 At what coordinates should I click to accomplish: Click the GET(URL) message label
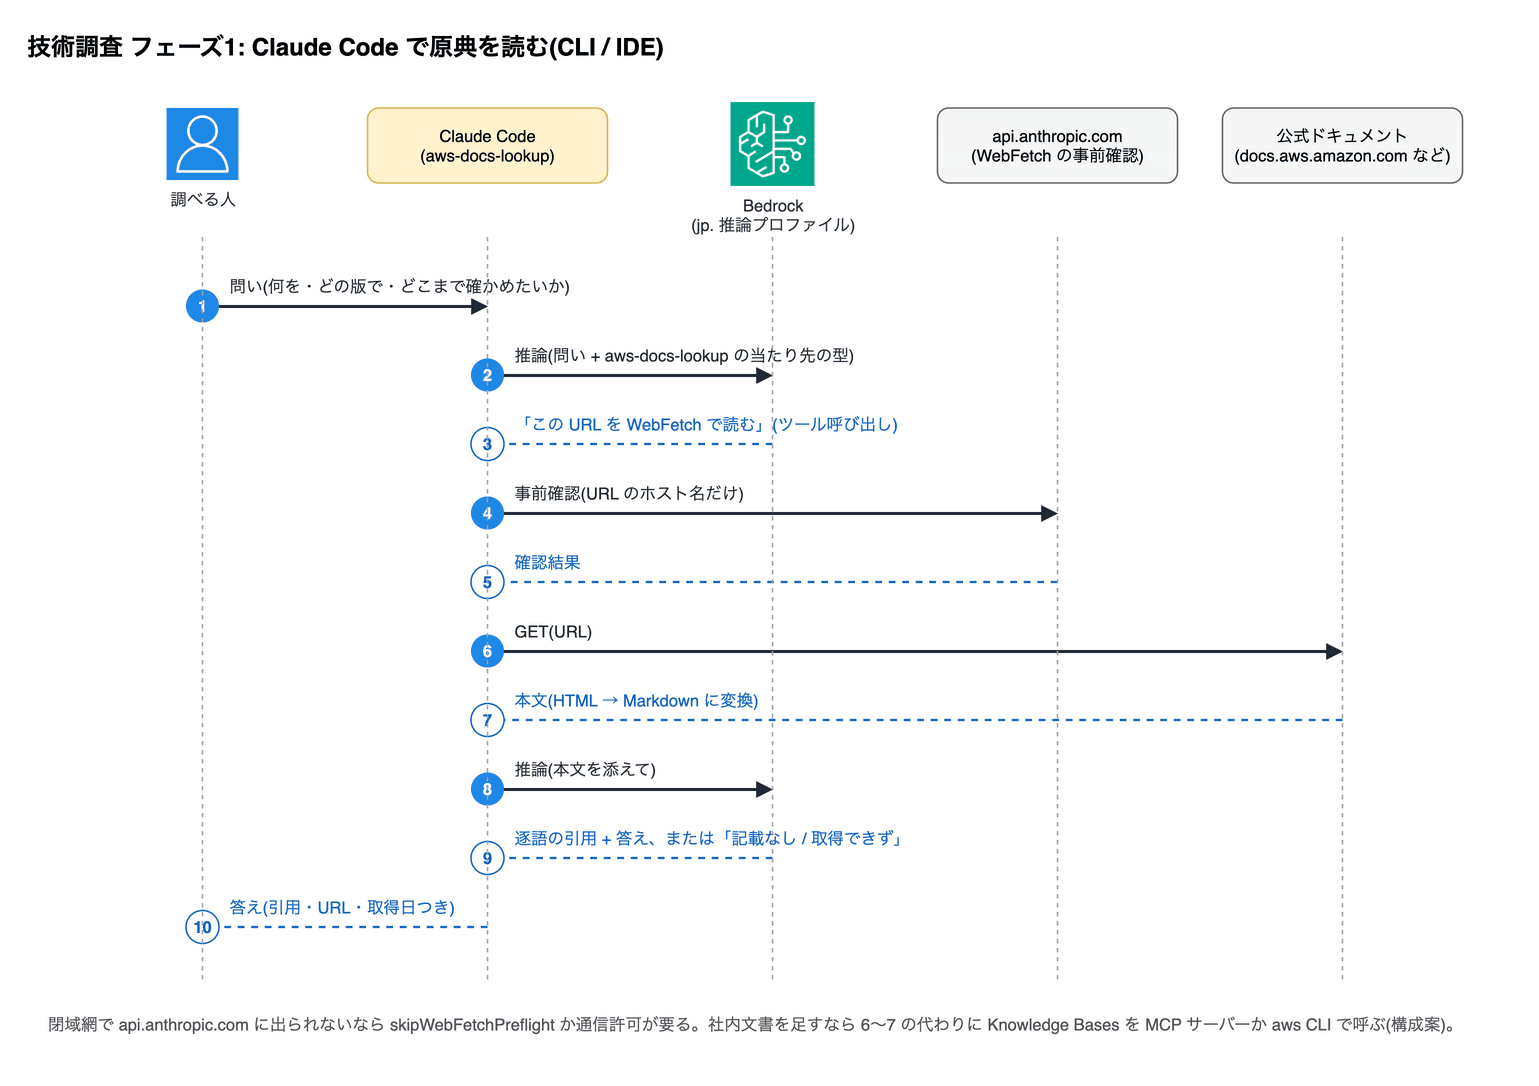(553, 631)
